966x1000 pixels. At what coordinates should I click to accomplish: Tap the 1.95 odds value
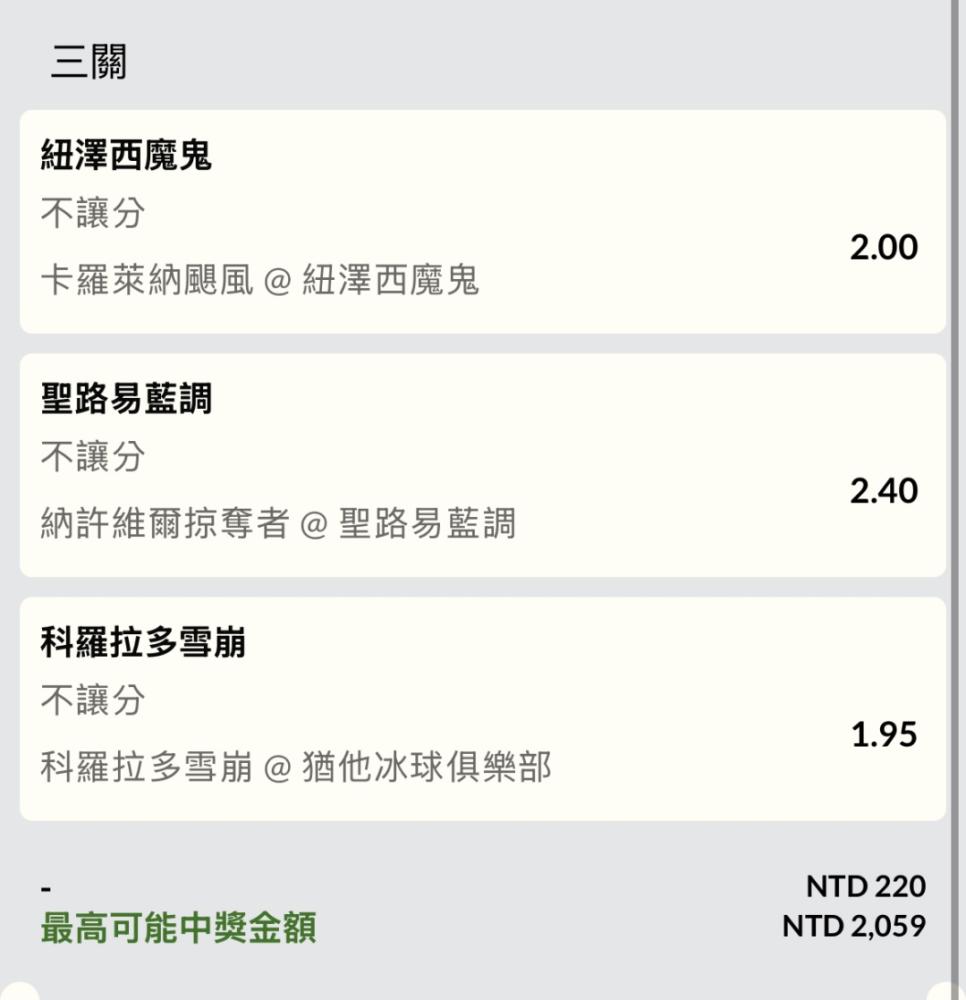click(883, 735)
